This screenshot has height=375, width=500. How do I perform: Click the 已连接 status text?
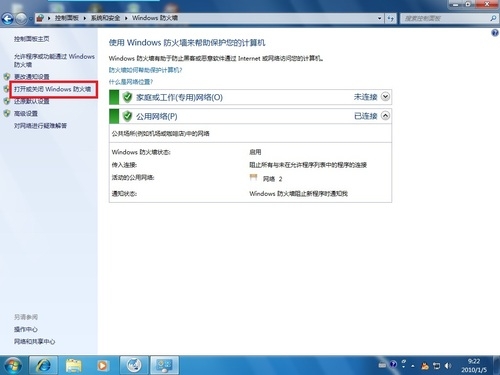[x=365, y=116]
